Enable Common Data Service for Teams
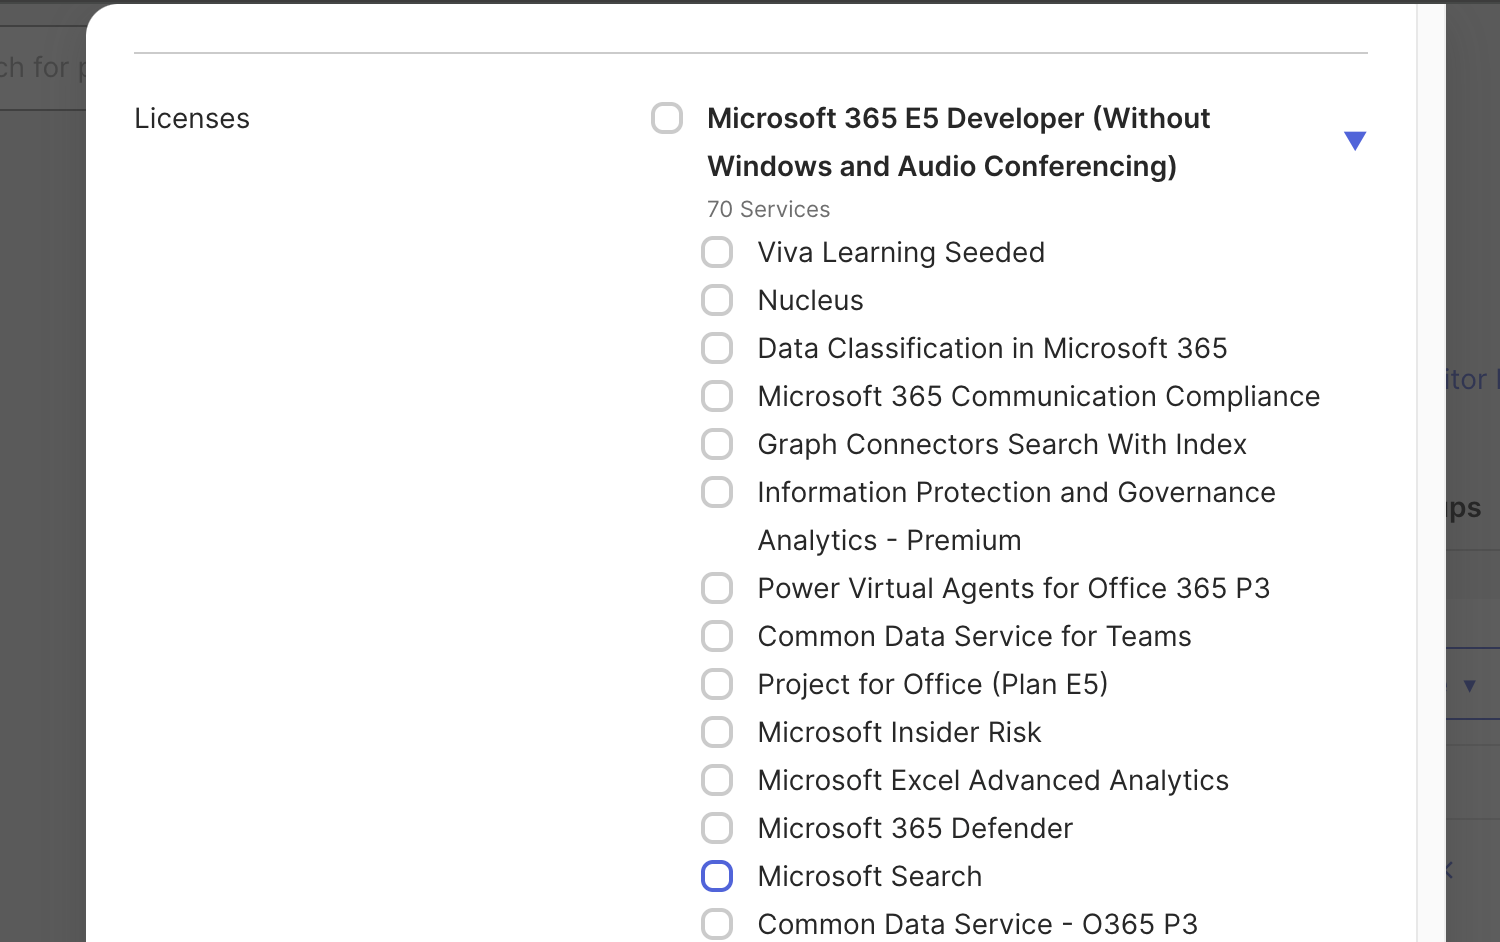 (717, 636)
